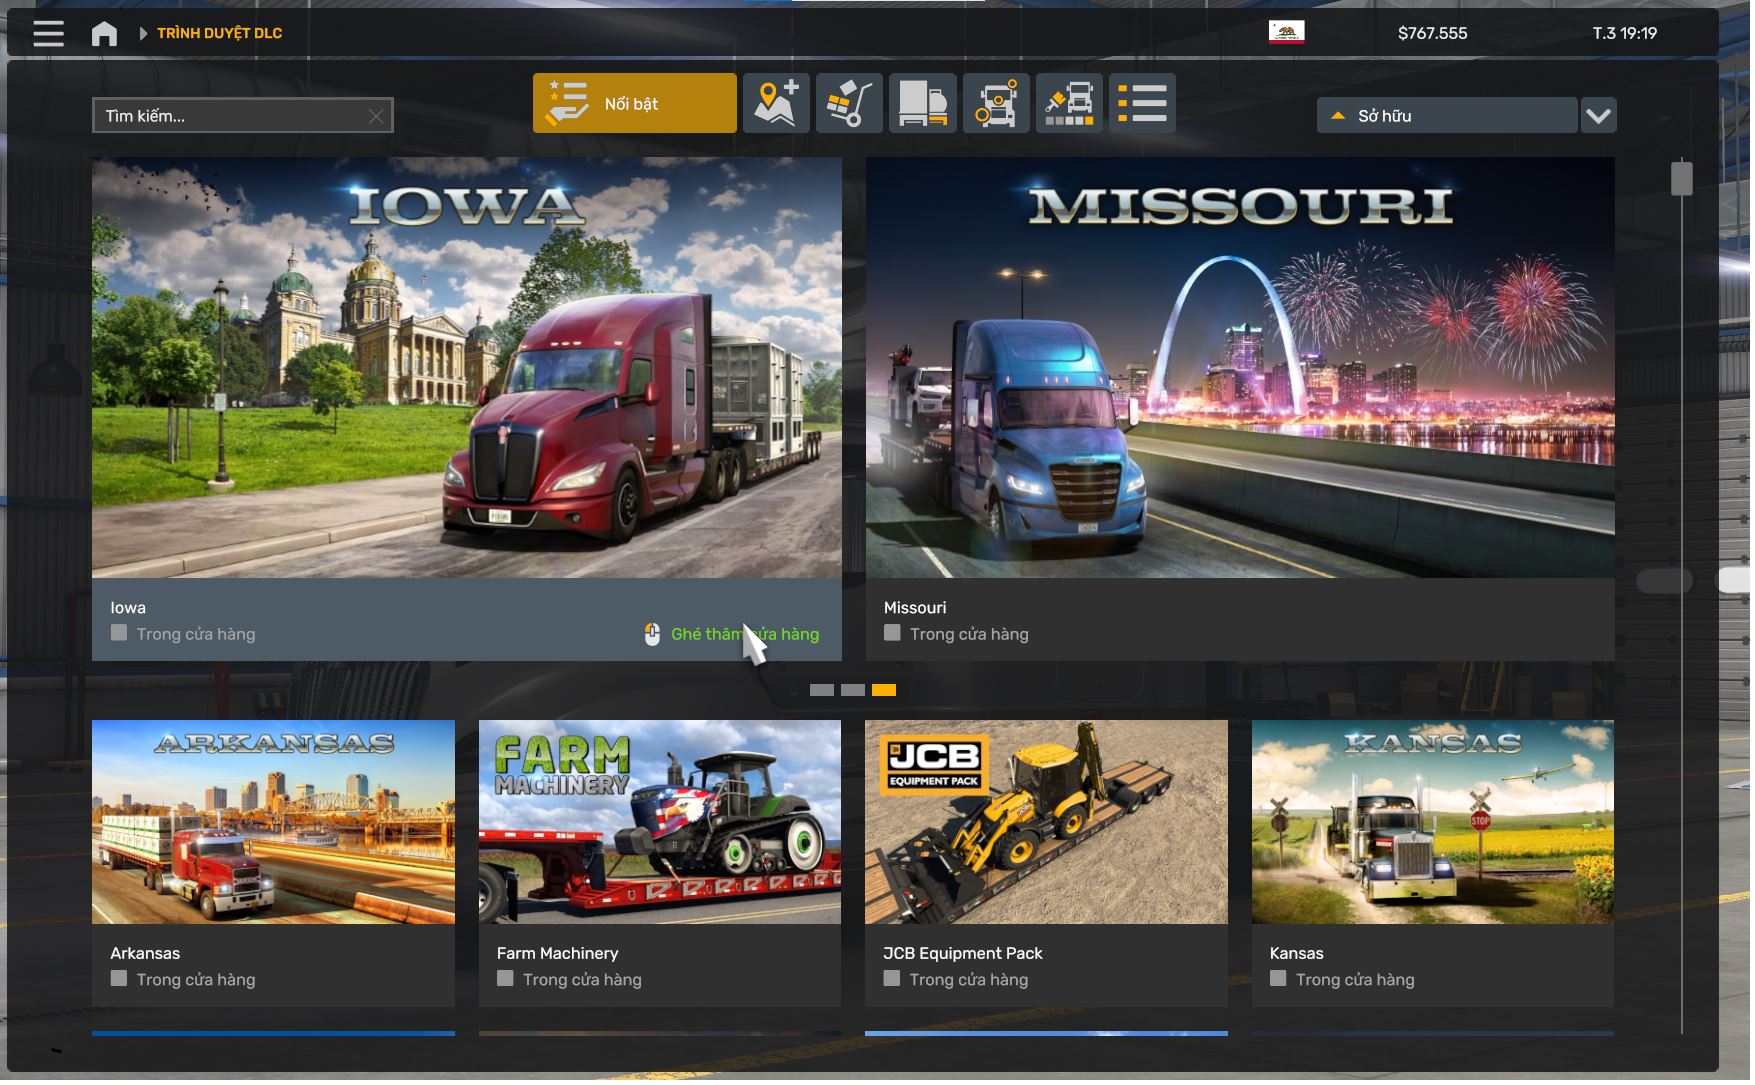Open the truck and trailer category tab
Viewport: 1755px width, 1085px height.
[x=923, y=103]
